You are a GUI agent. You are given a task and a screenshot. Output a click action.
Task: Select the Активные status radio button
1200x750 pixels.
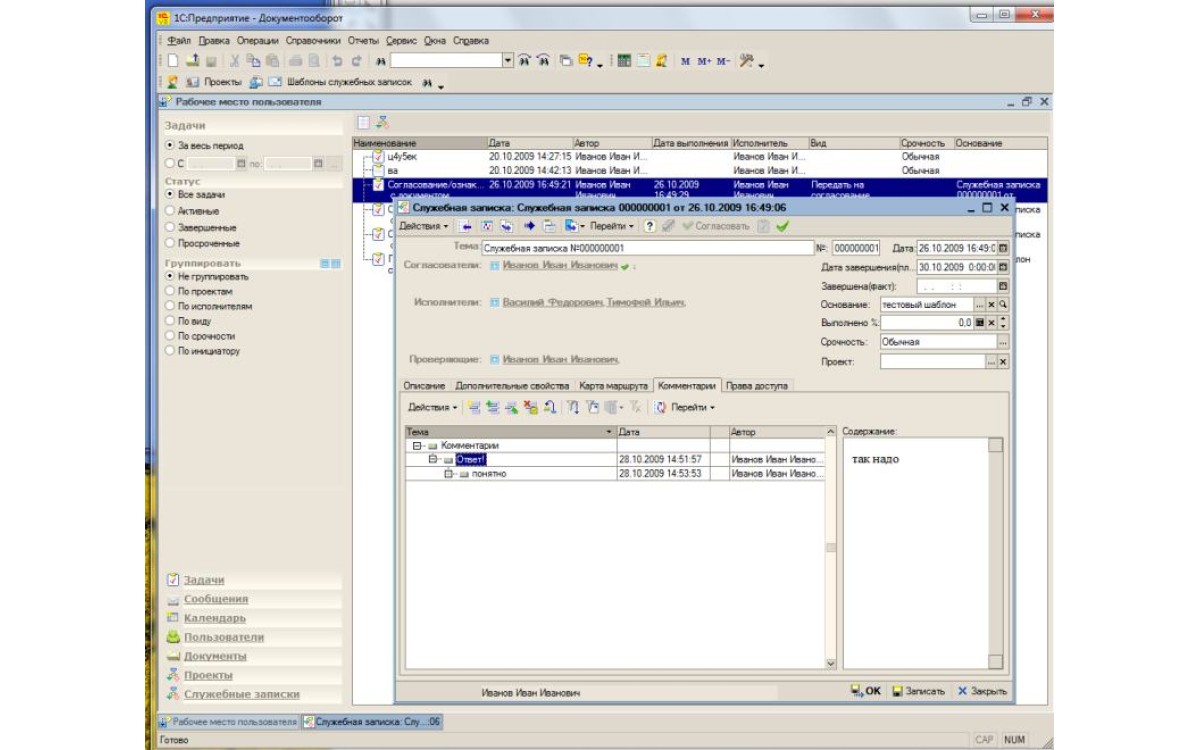[170, 211]
